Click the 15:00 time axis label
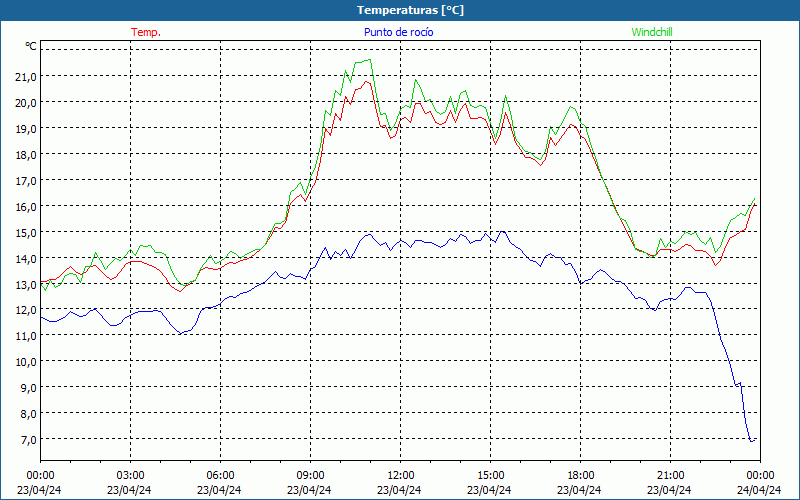Image resolution: width=800 pixels, height=500 pixels. 490,475
